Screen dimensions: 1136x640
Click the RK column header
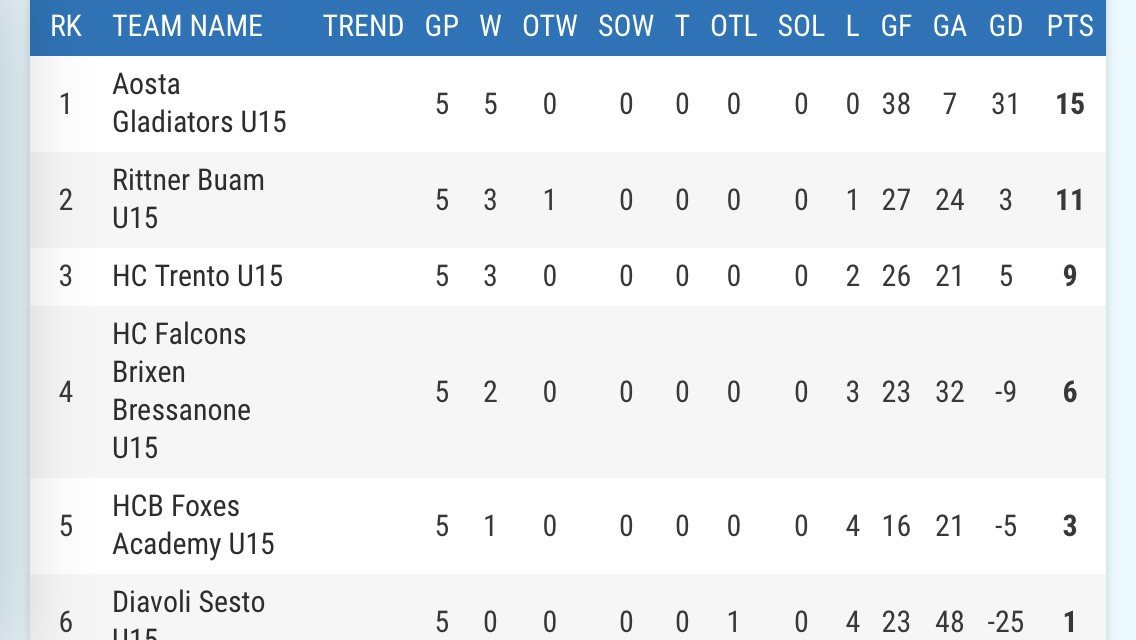click(66, 26)
